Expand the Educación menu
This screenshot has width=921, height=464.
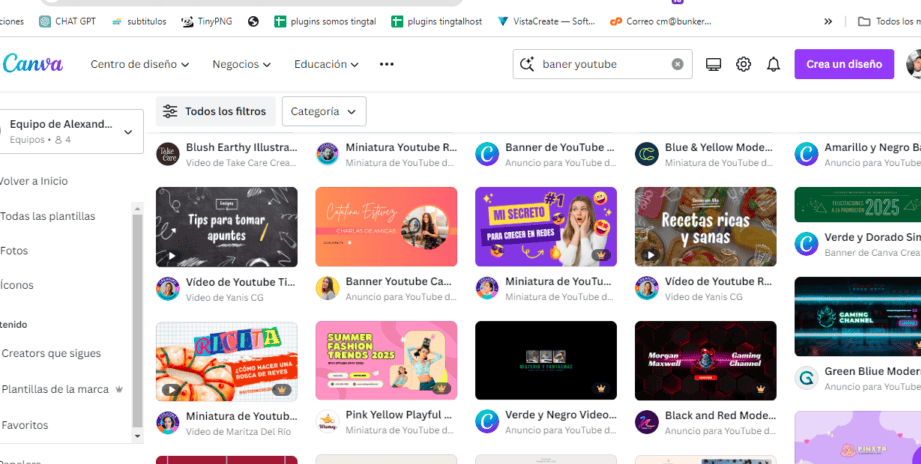tap(326, 64)
